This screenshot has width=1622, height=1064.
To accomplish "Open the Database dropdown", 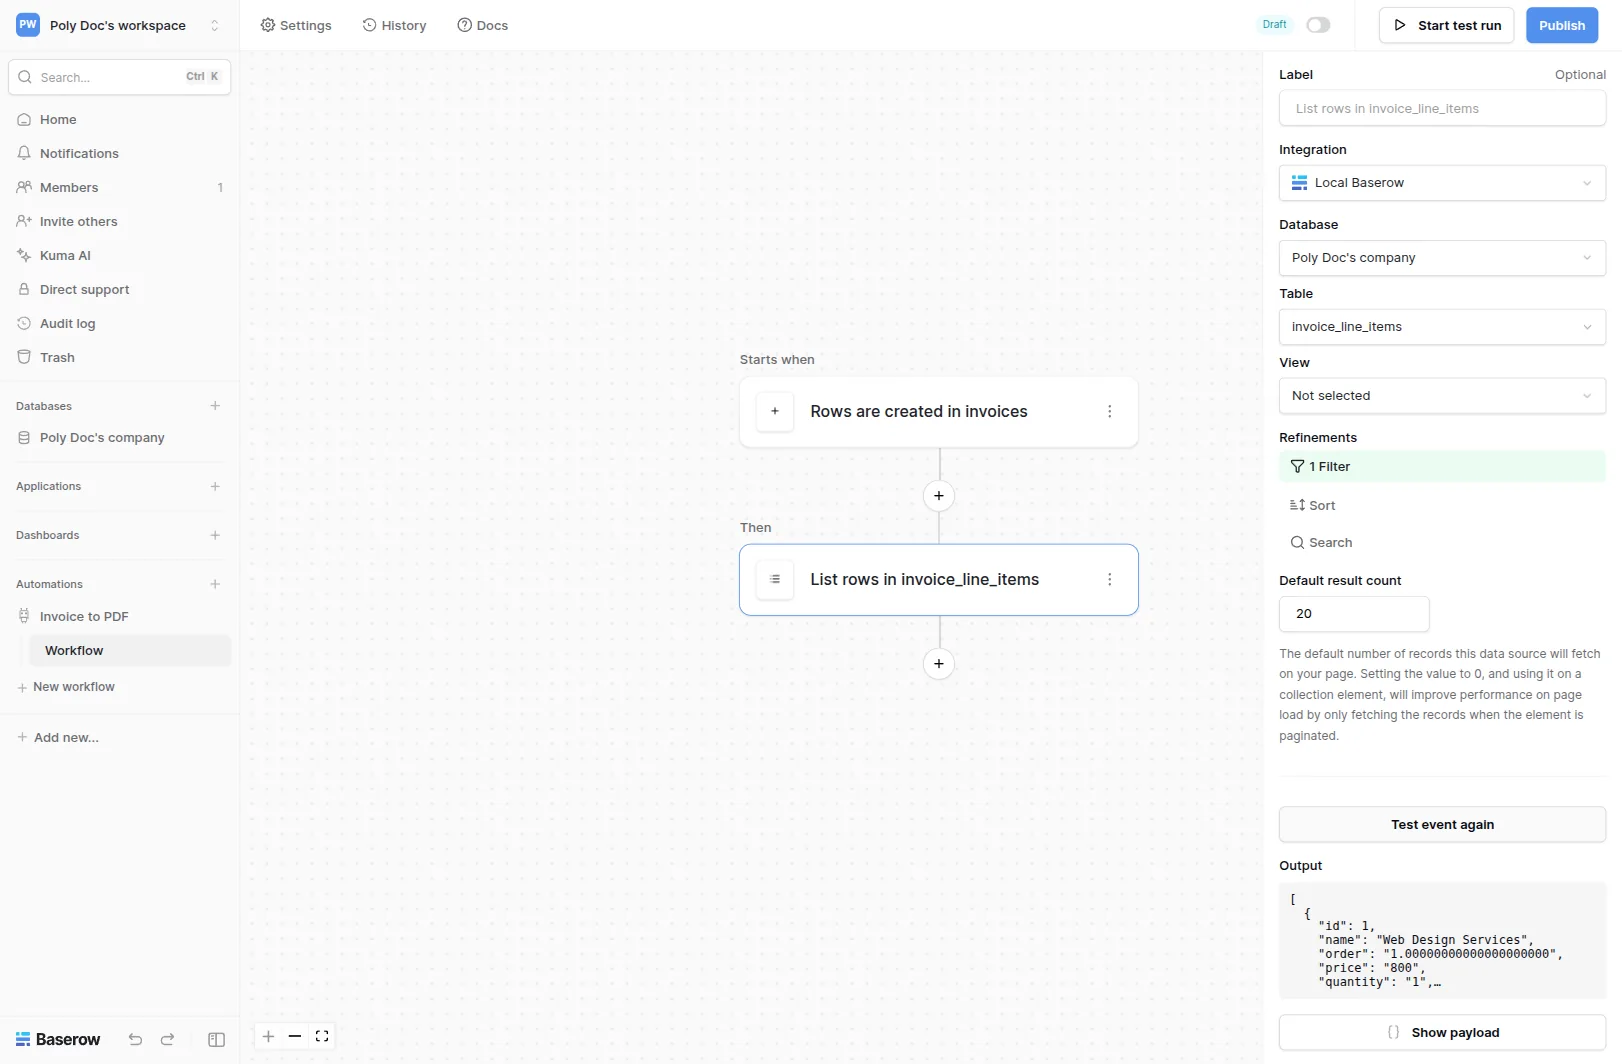I will click(x=1442, y=258).
